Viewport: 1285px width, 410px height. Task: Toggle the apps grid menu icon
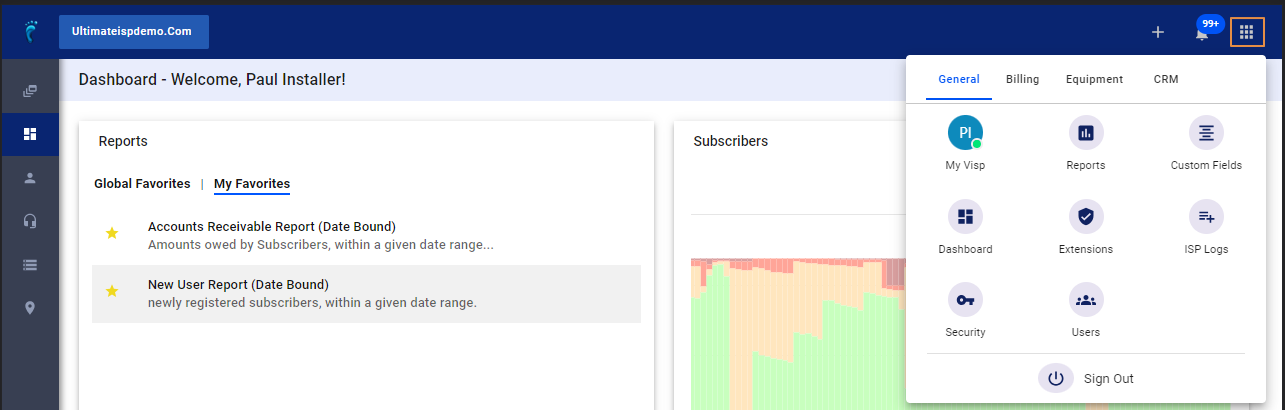tap(1246, 32)
